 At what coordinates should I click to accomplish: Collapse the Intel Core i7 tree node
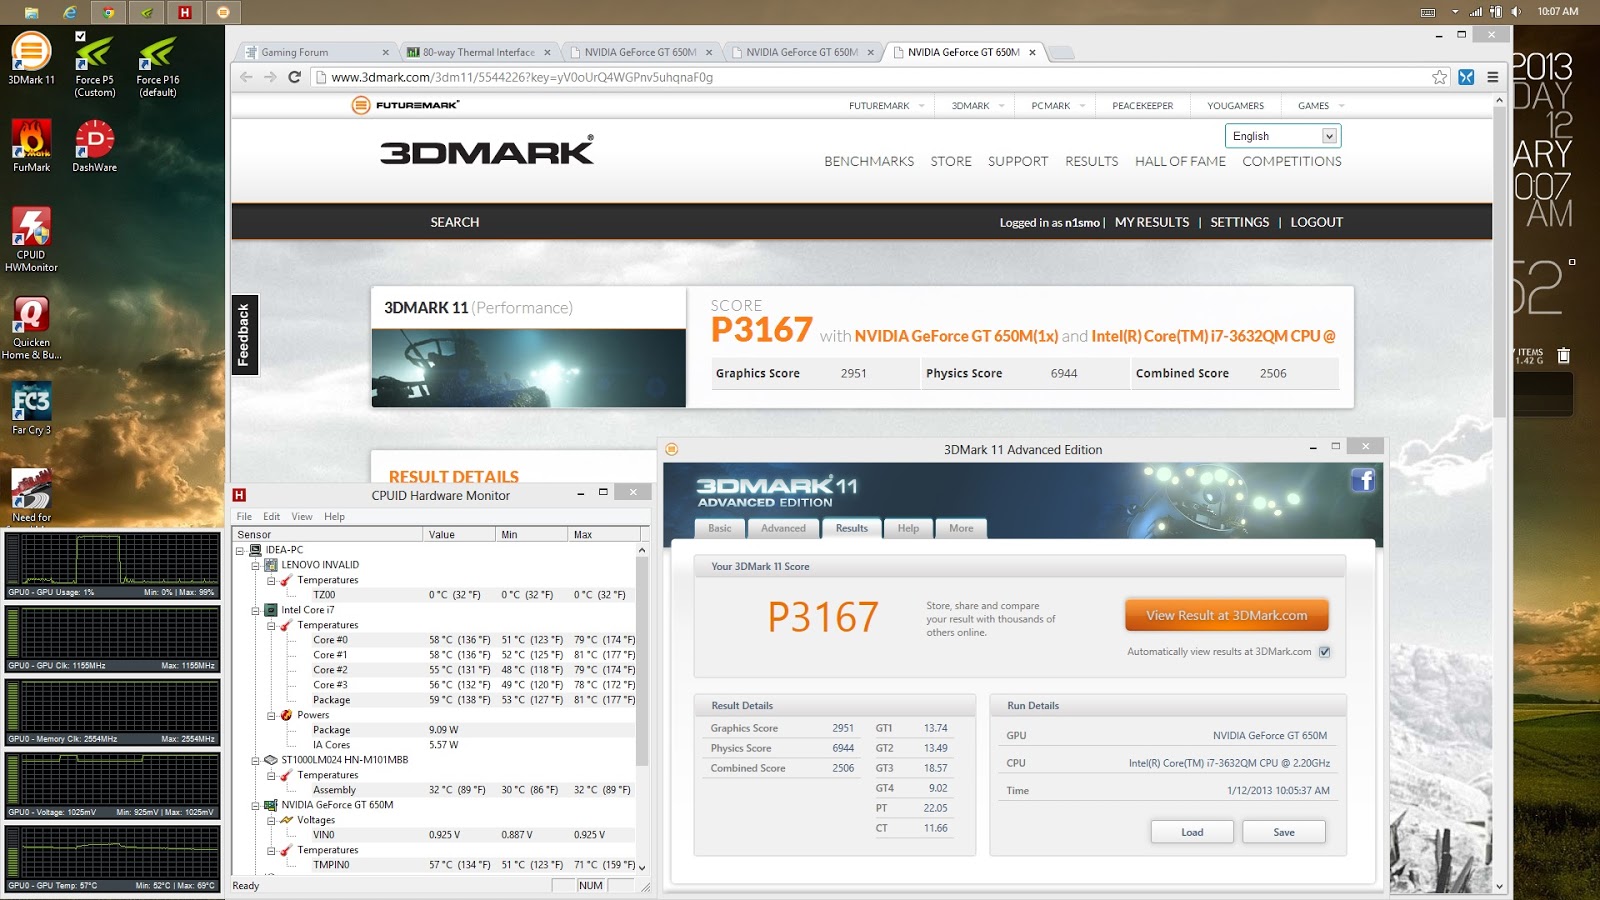(256, 610)
